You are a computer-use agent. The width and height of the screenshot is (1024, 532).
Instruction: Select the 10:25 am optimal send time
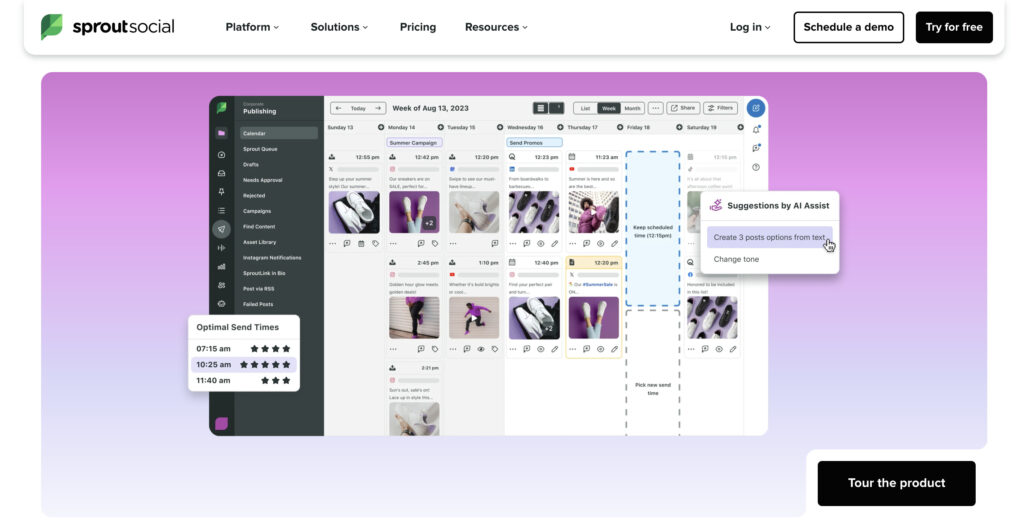[244, 364]
